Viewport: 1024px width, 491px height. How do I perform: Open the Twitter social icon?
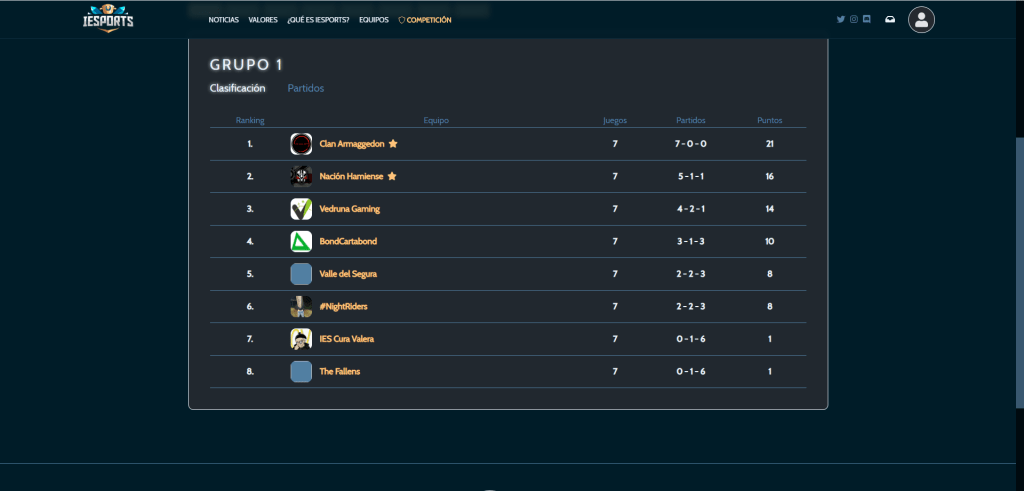pyautogui.click(x=841, y=19)
